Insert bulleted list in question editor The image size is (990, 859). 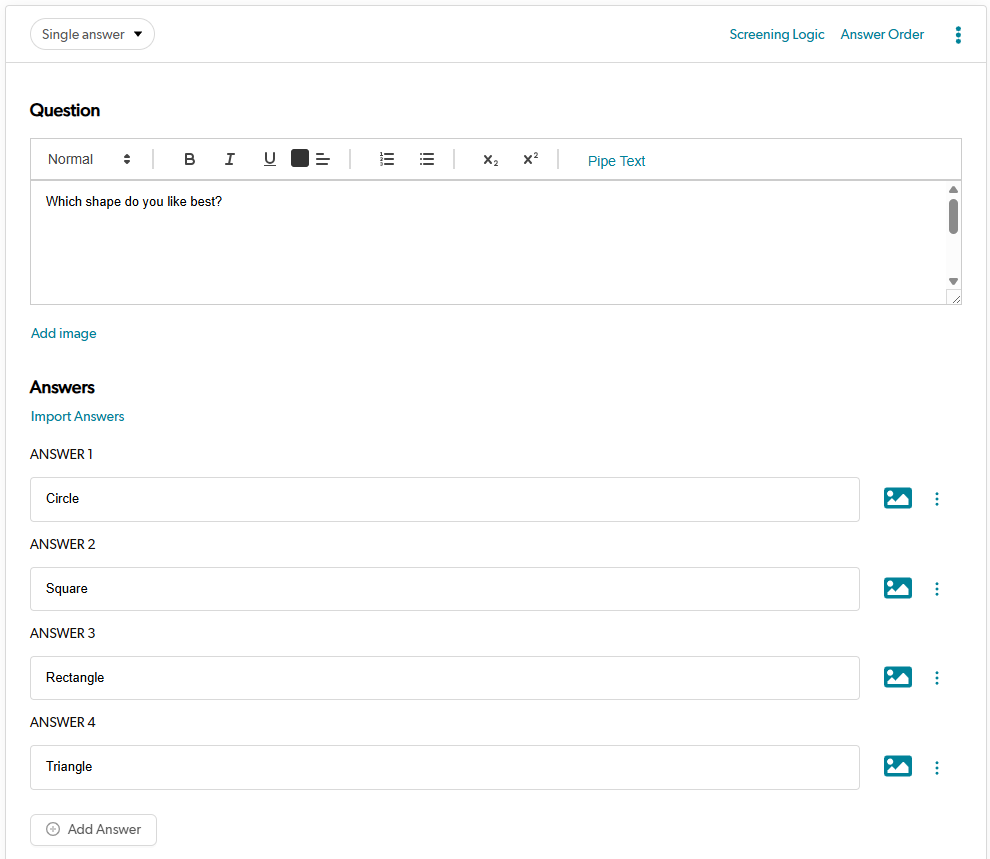(427, 159)
